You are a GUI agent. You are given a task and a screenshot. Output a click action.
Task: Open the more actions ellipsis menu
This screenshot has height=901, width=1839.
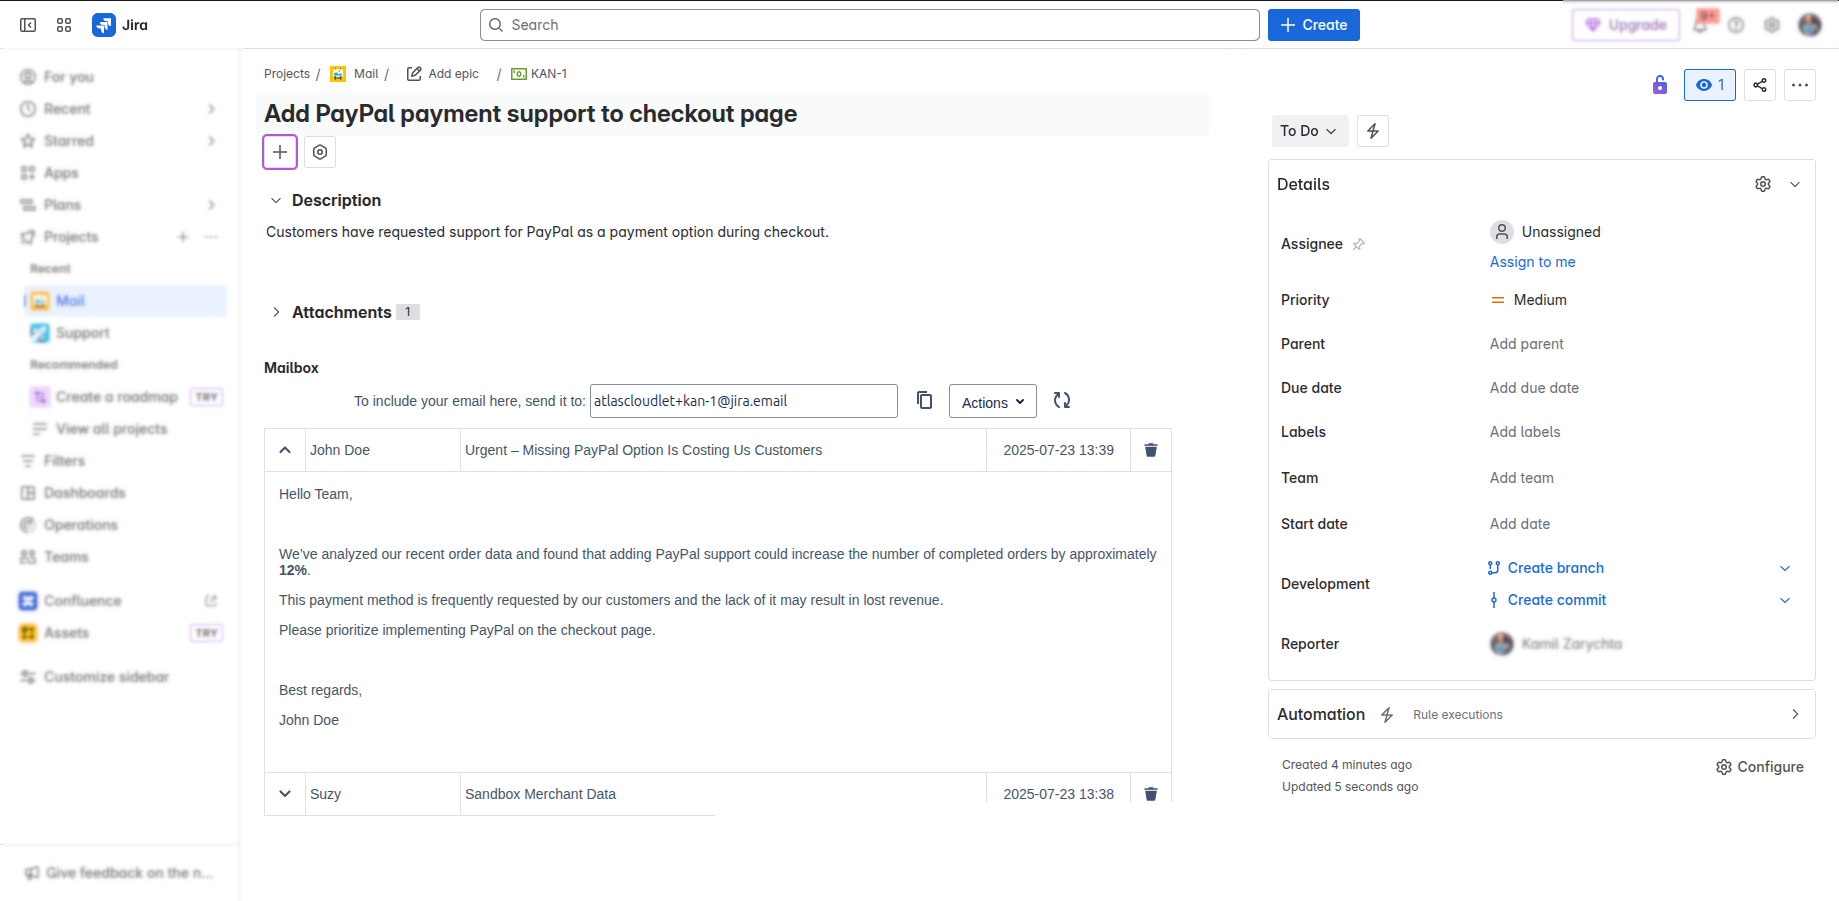click(x=1800, y=85)
